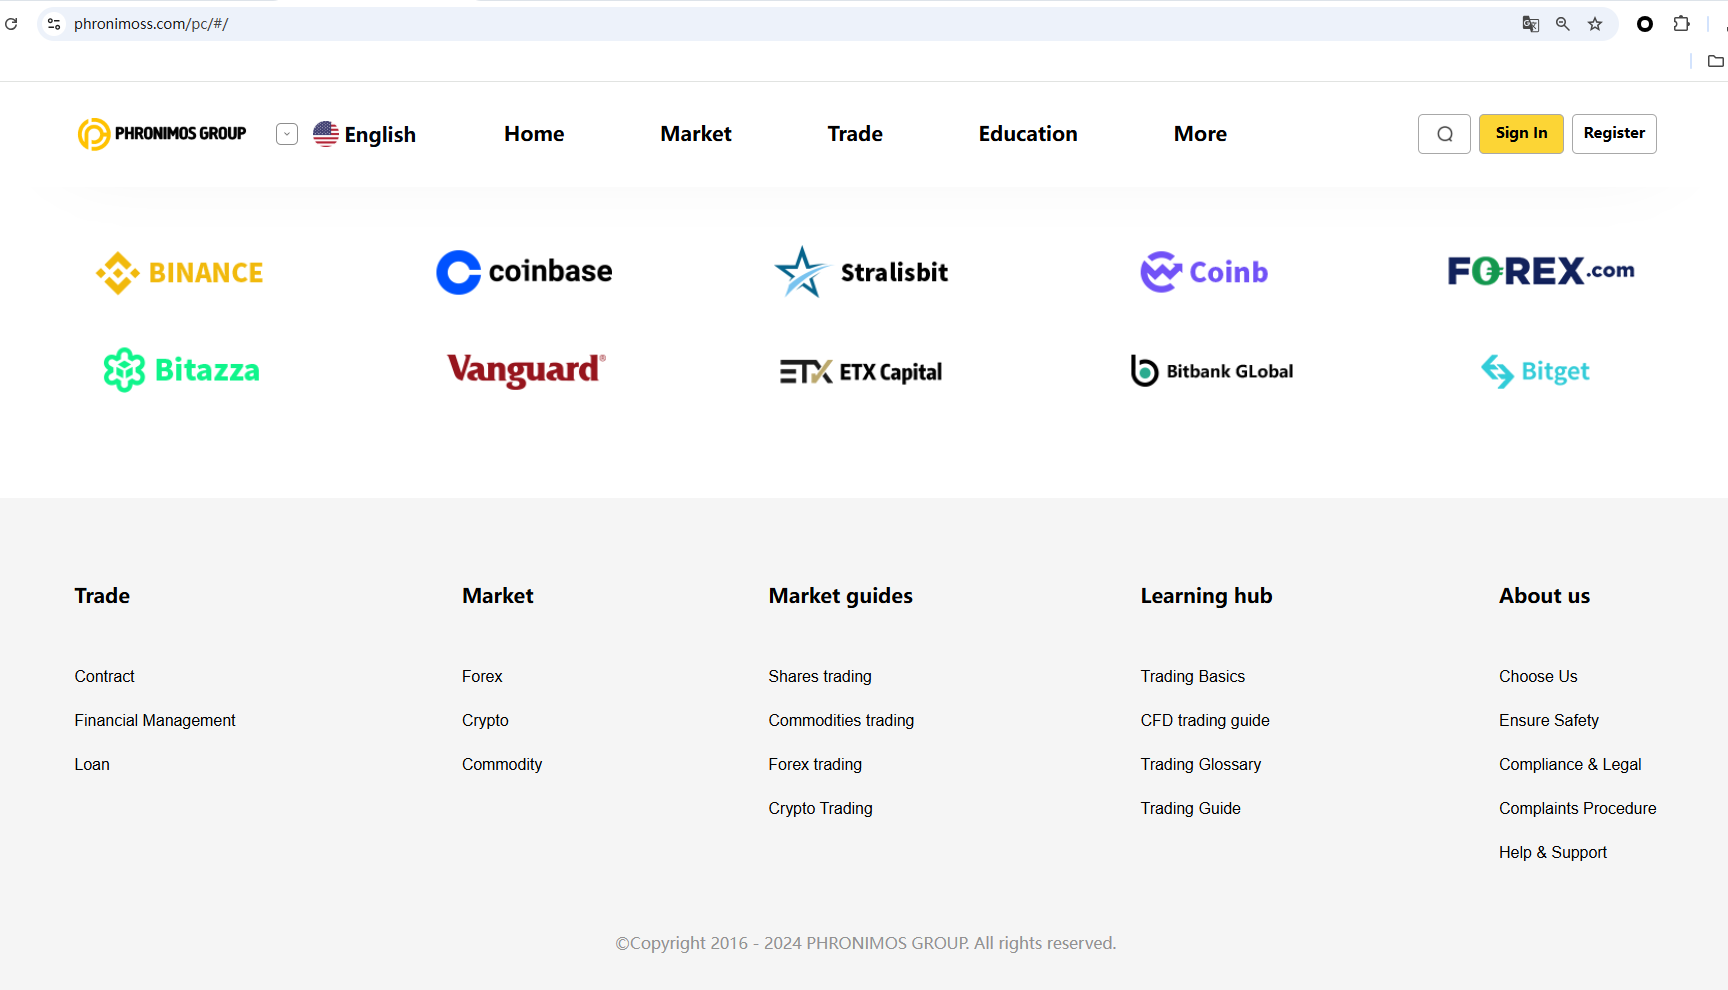This screenshot has width=1728, height=990.
Task: Bookmark this page with star icon
Action: [1595, 24]
